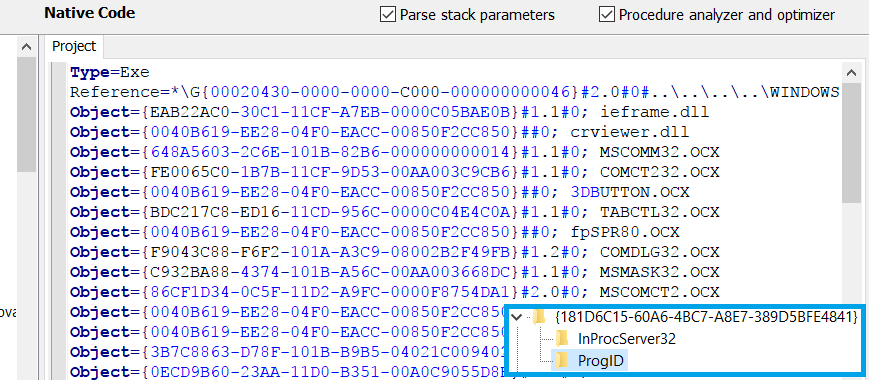Click the COMDLG32.OCX object line

click(x=394, y=252)
